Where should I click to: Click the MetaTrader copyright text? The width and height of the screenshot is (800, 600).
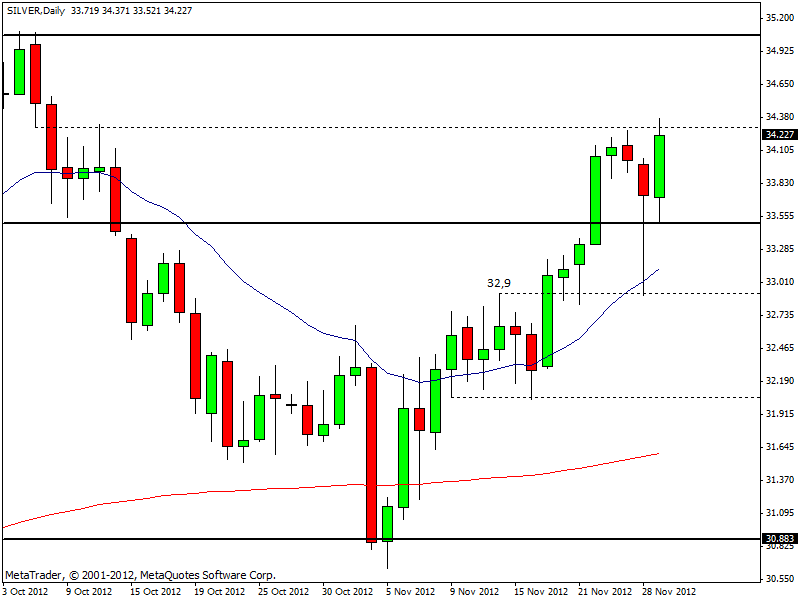140,575
